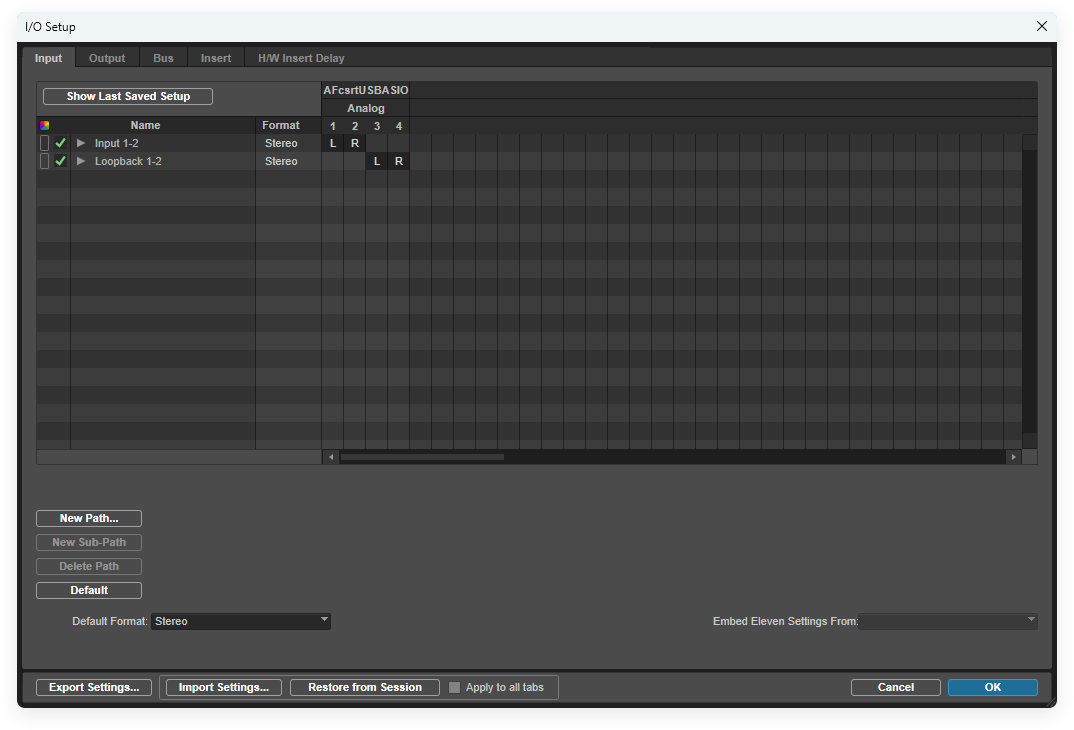This screenshot has height=730, width=1074.
Task: Toggle active checkmark for Loopback 1-2
Action: (60, 161)
